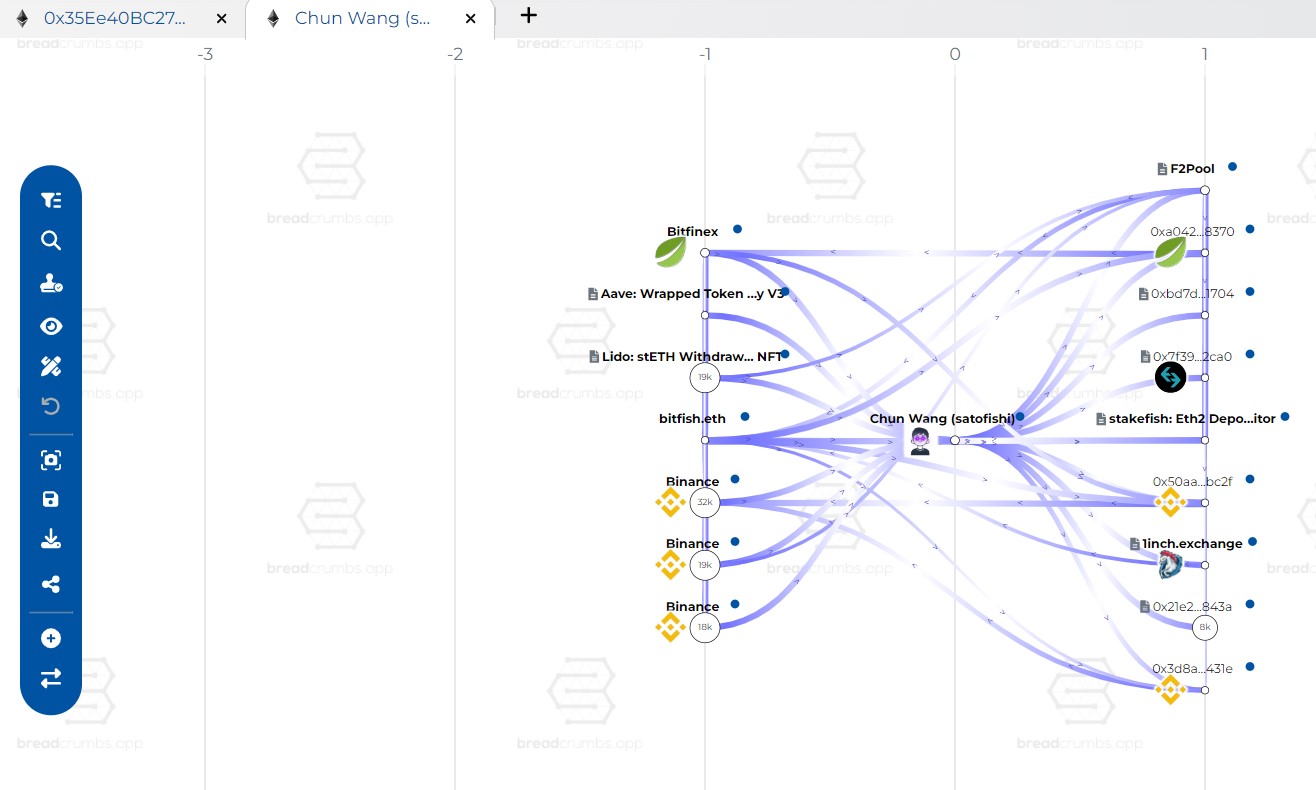
Task: Select the bitfish.eth node label
Action: coord(692,419)
